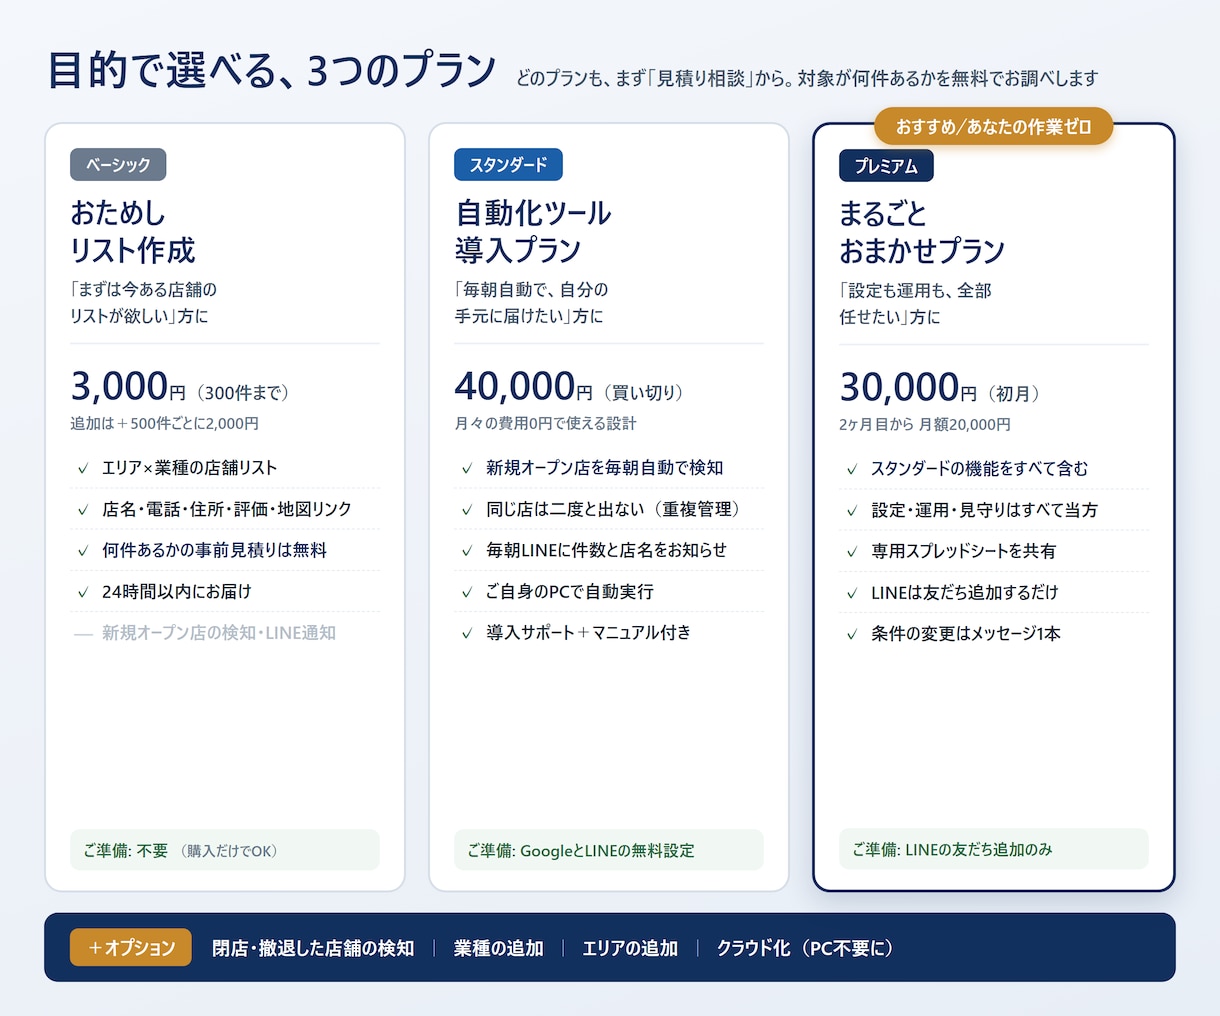Click checkmark beside 24時間以内にお届け
This screenshot has height=1016, width=1220.
pyautogui.click(x=83, y=592)
